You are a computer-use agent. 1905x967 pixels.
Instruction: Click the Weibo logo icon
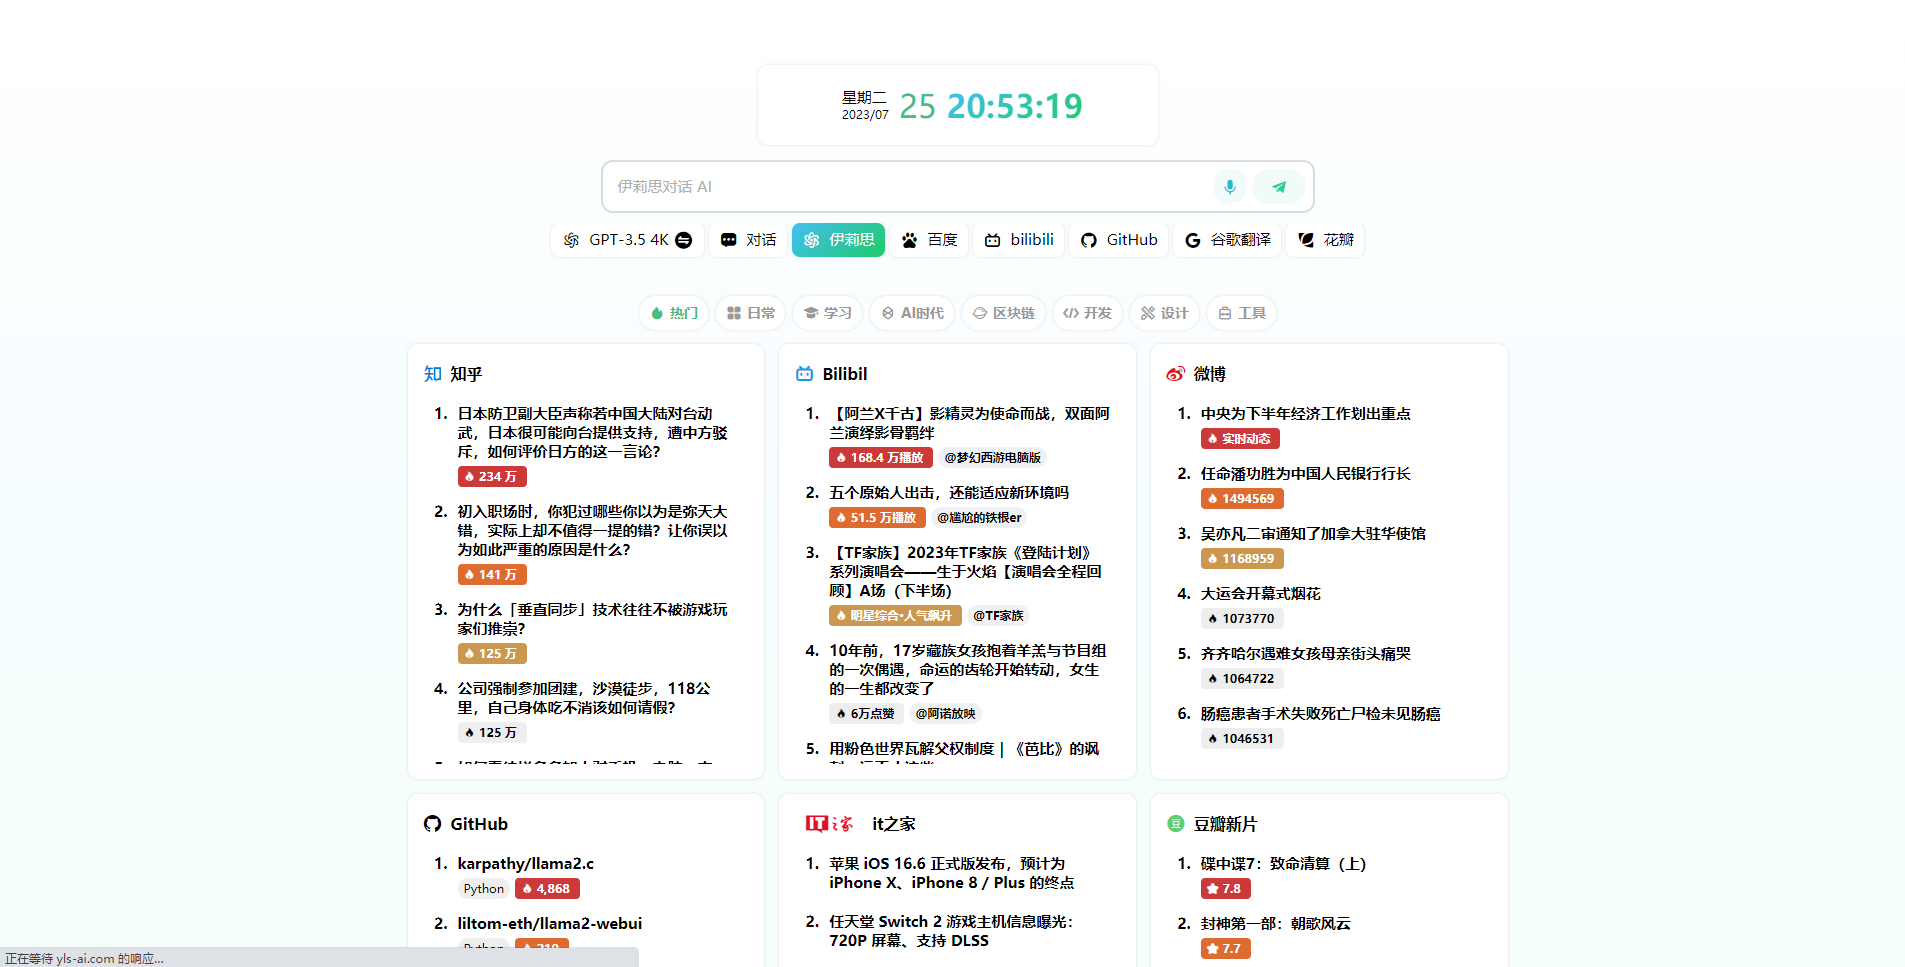(1175, 374)
